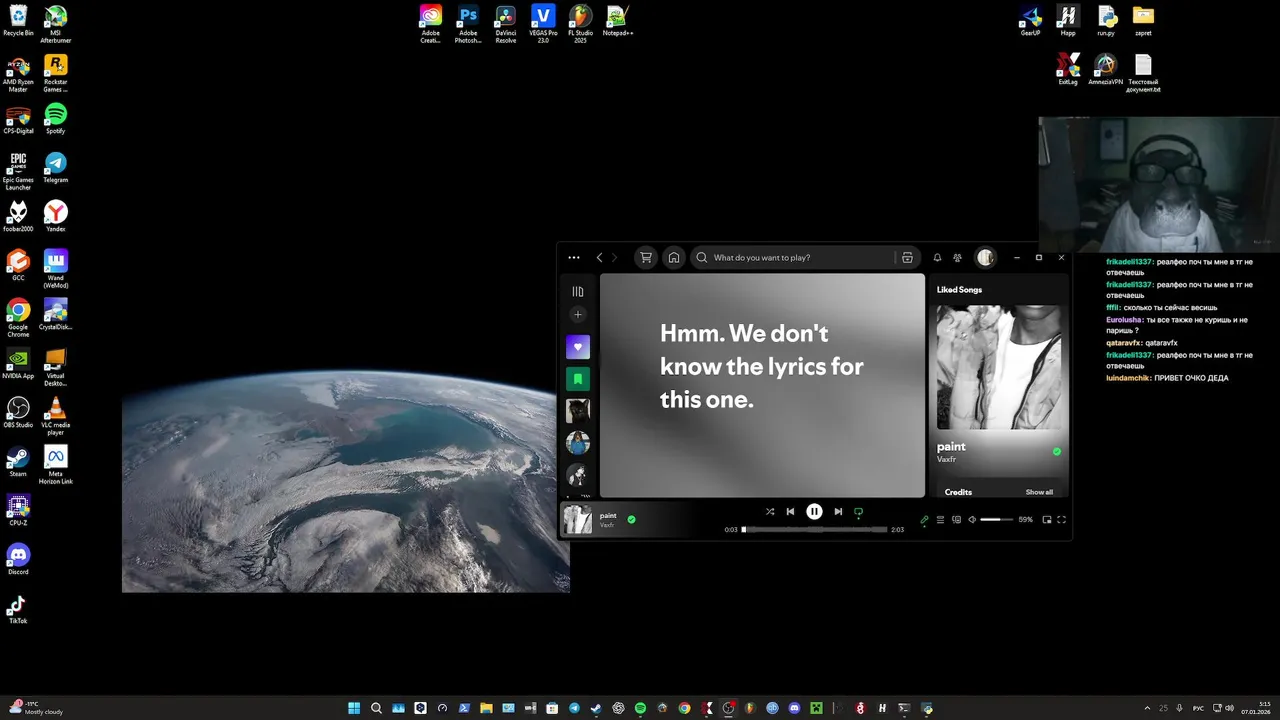Click the green check in right panel
Viewport: 1280px width, 720px height.
click(1057, 452)
